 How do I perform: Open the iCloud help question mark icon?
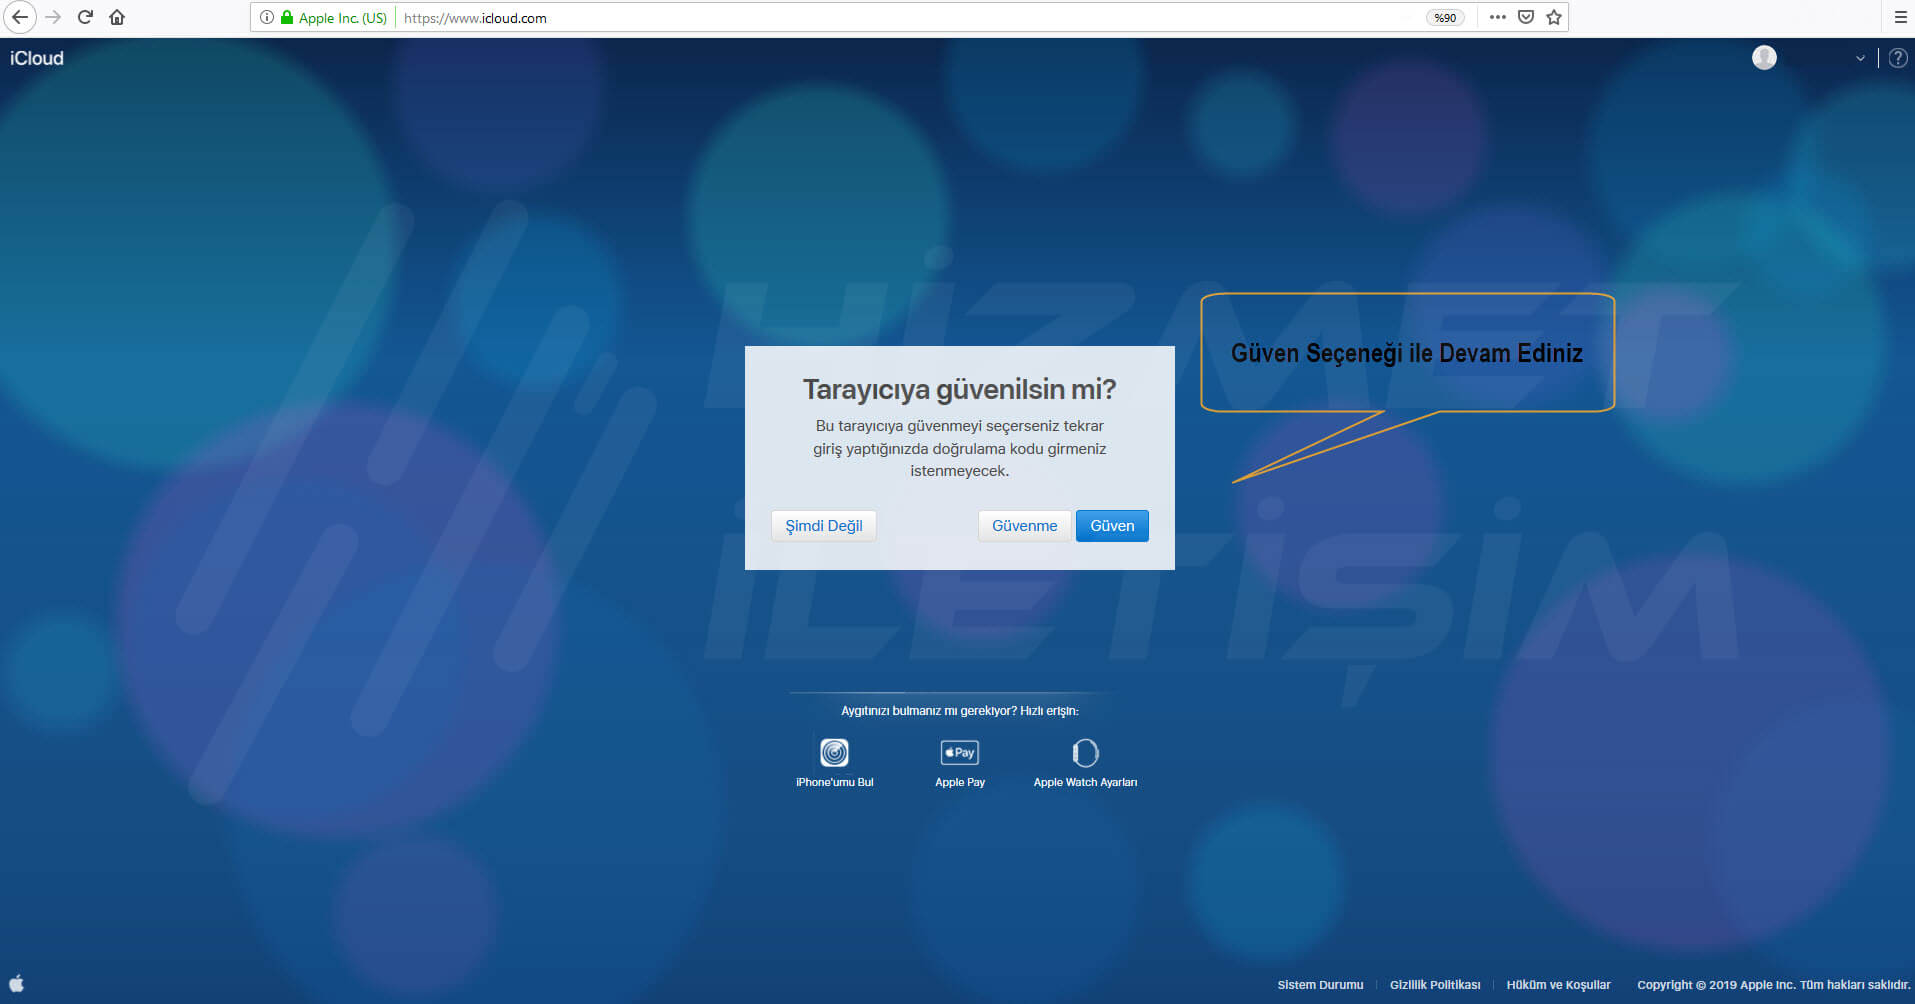[1897, 58]
